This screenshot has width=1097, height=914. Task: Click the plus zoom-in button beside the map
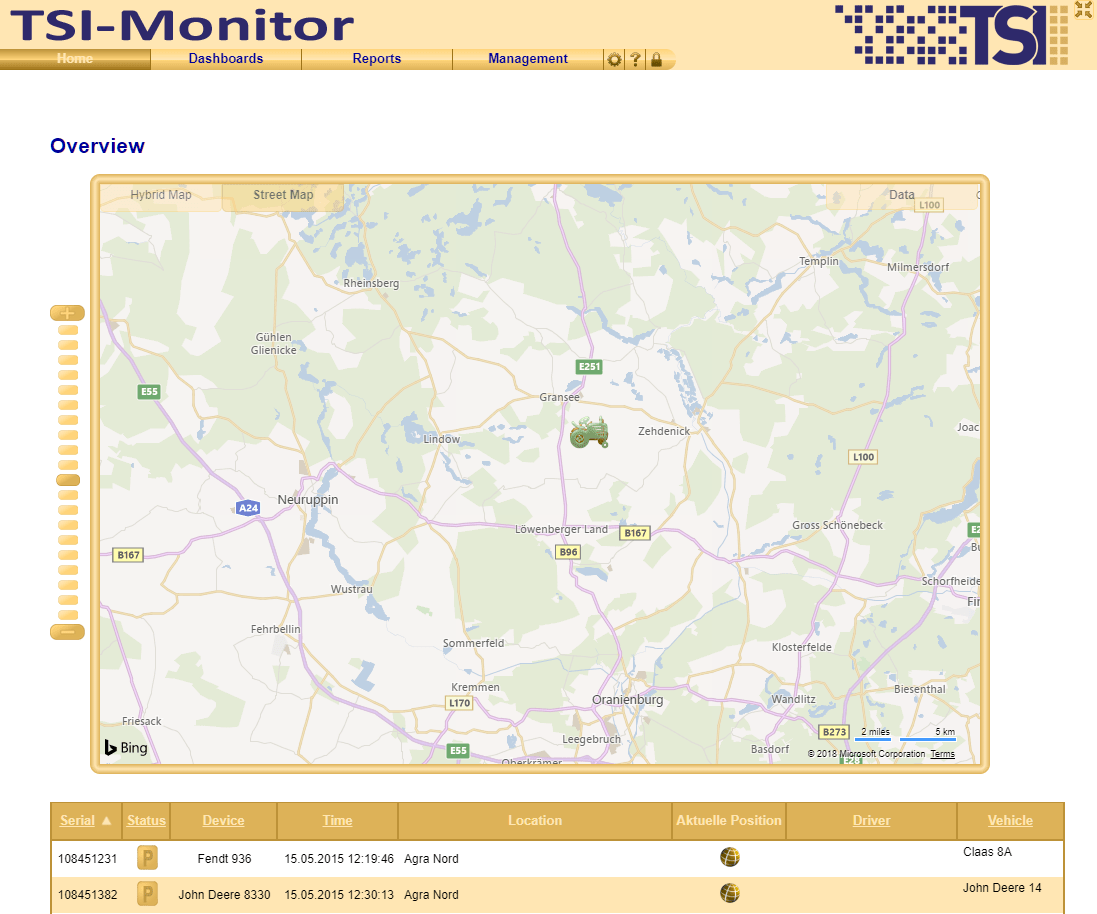pos(67,313)
